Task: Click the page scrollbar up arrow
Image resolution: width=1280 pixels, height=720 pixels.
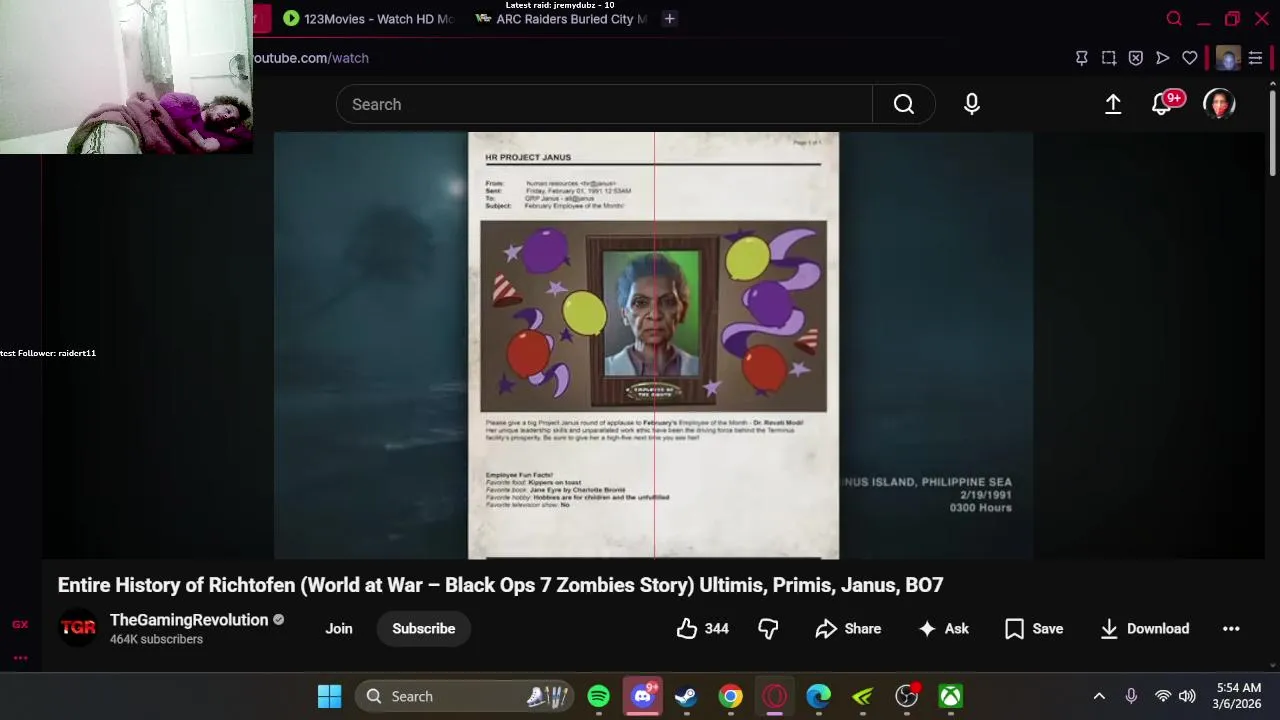Action: pos(1272,84)
